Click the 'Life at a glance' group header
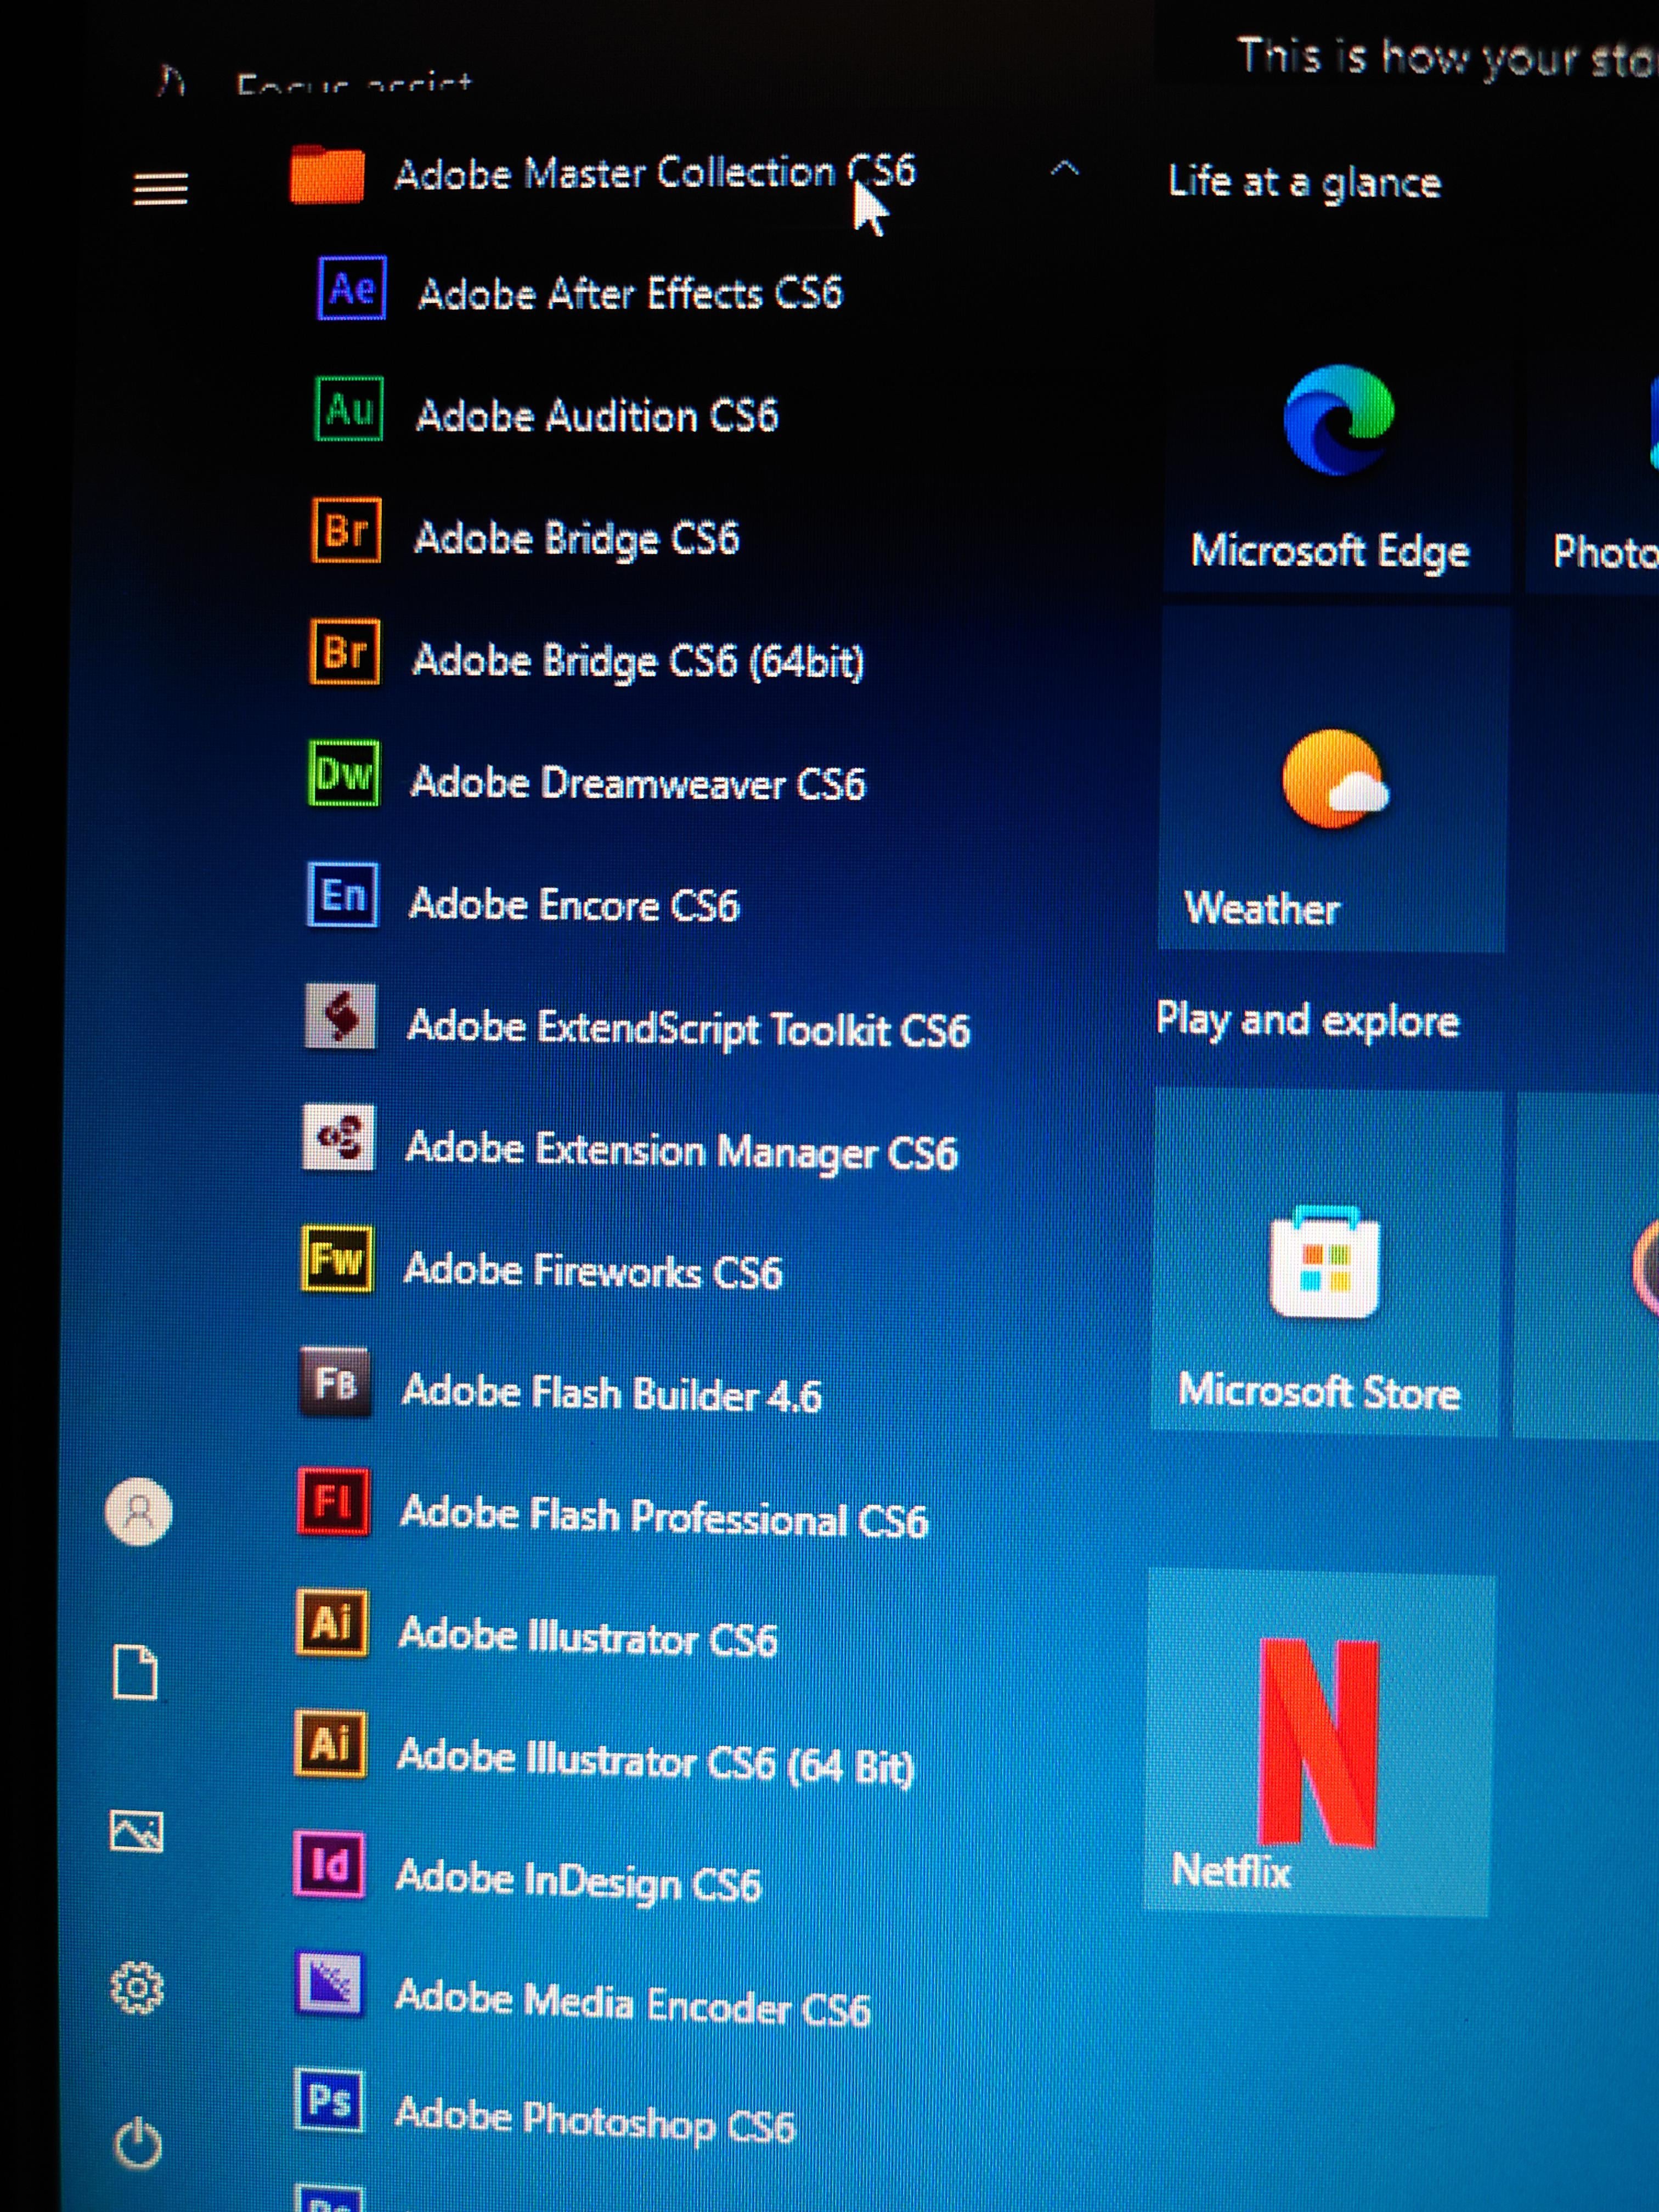The image size is (1659, 2212). [1304, 183]
